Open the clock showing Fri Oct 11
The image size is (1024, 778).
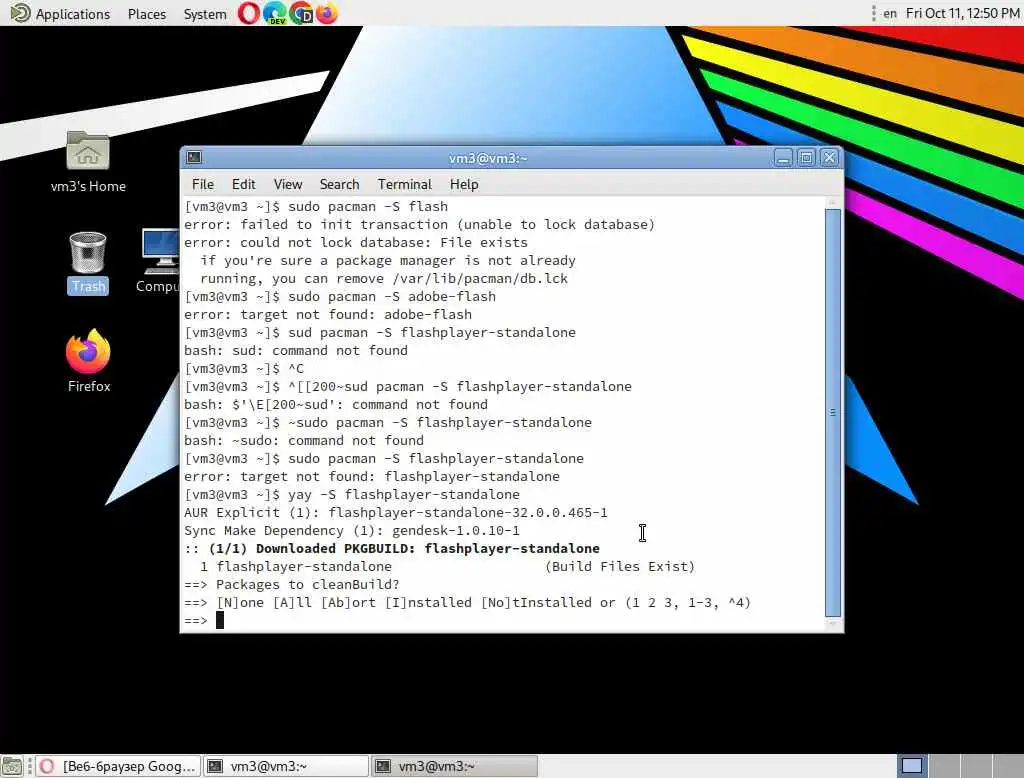click(x=962, y=13)
